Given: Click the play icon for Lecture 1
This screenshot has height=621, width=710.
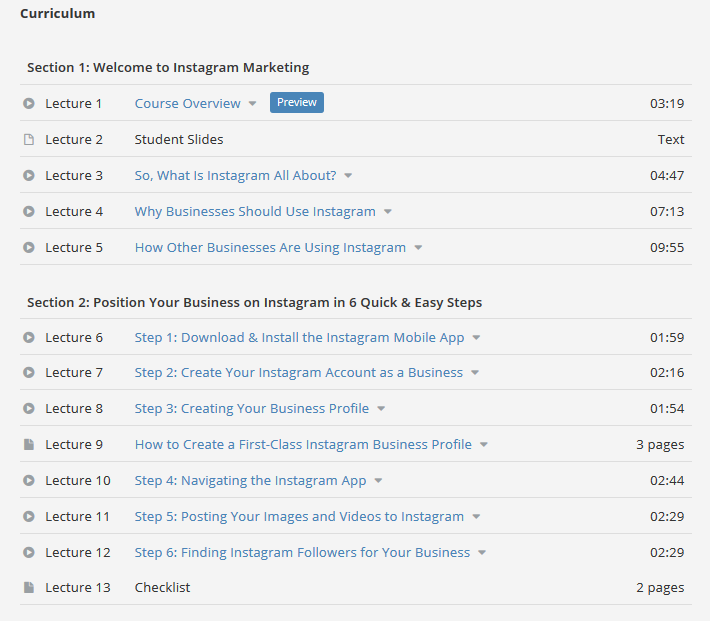Looking at the screenshot, I should pos(29,103).
